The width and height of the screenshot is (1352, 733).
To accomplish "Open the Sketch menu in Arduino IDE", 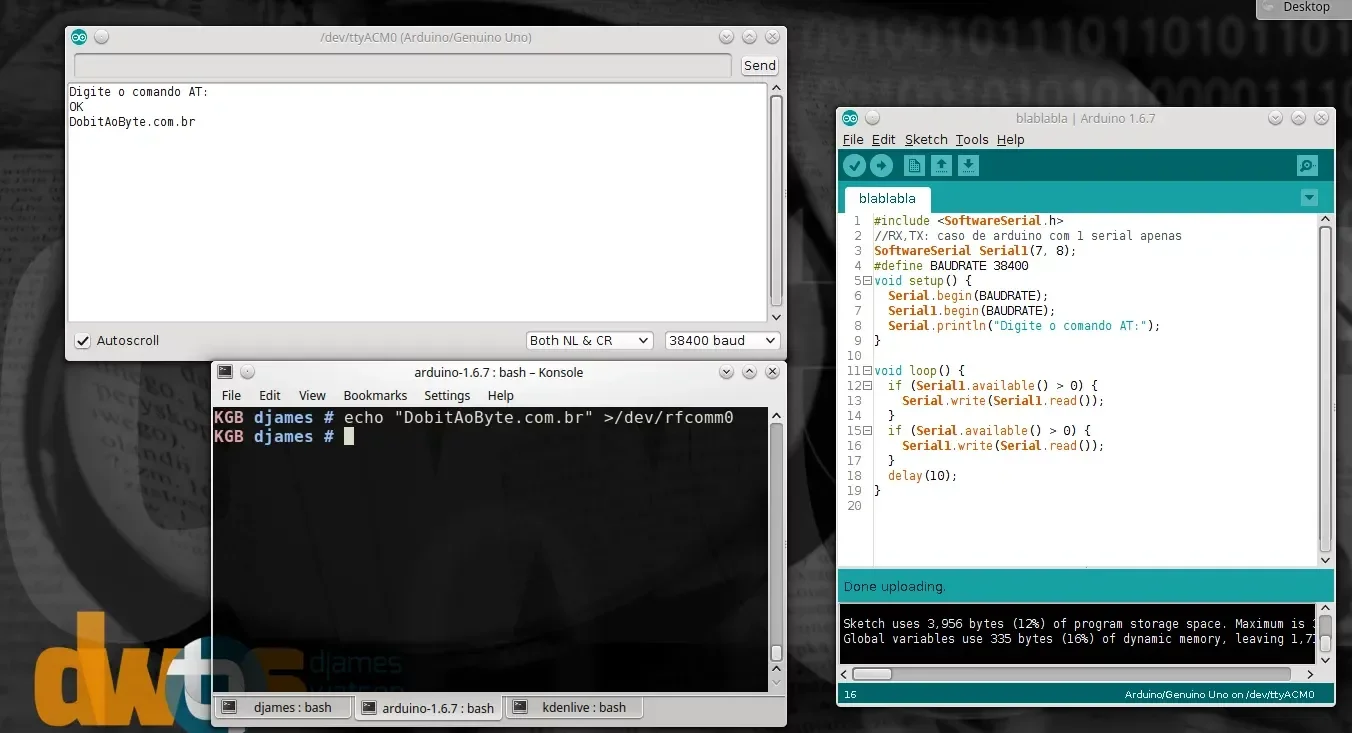I will [x=926, y=140].
